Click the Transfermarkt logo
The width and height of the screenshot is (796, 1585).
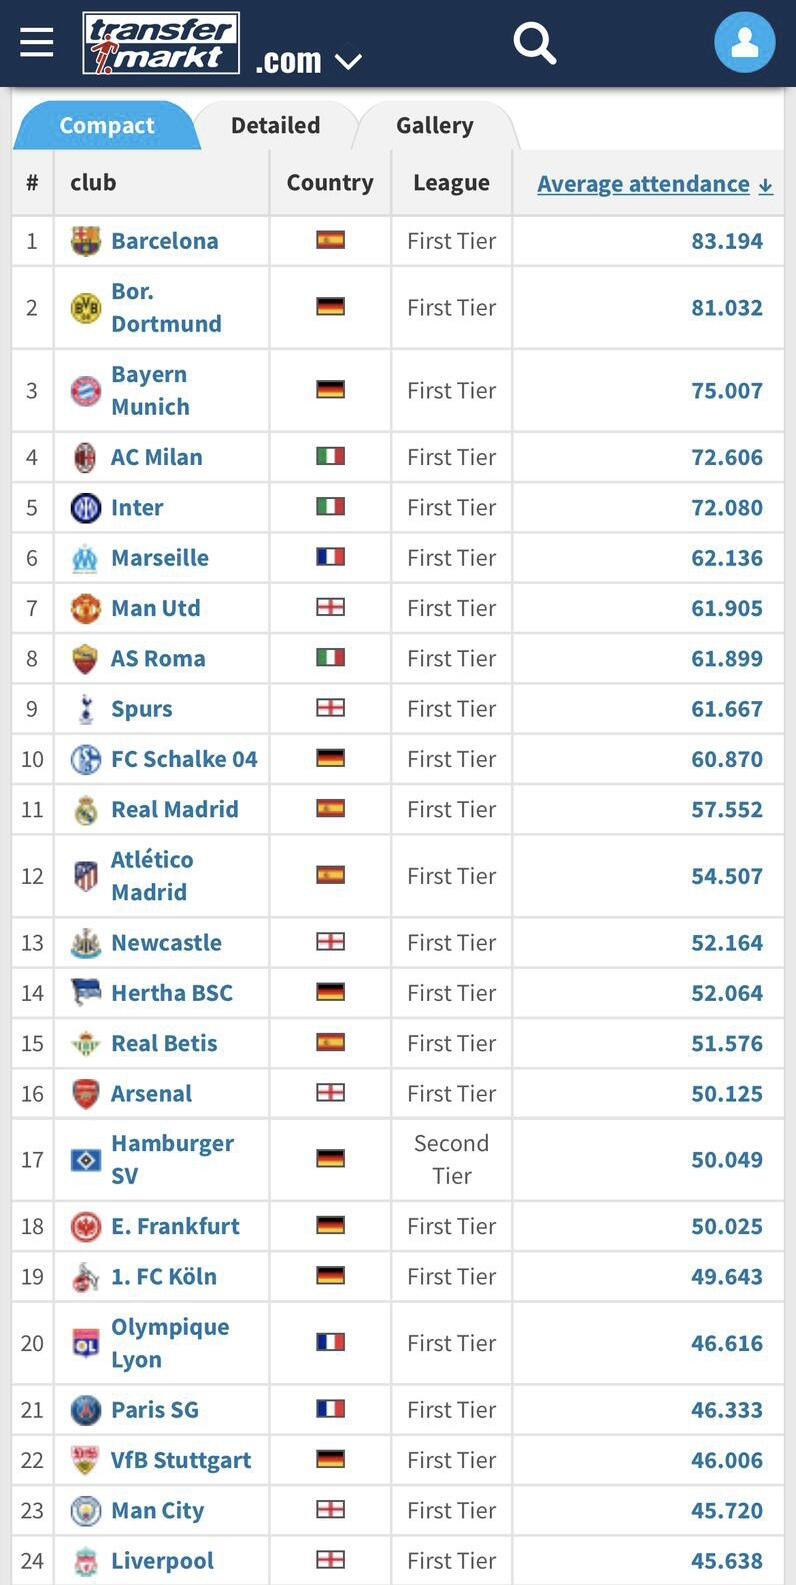point(161,43)
